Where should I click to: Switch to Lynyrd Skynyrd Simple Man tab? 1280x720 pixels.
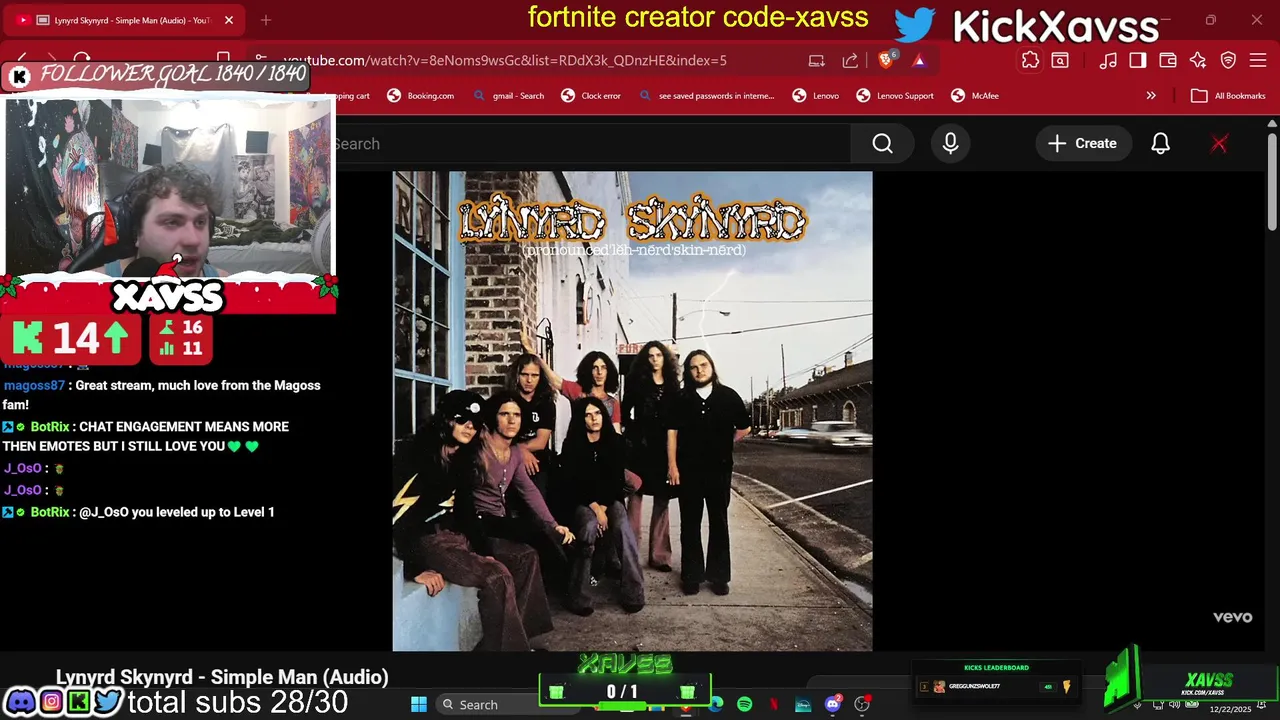tap(125, 20)
